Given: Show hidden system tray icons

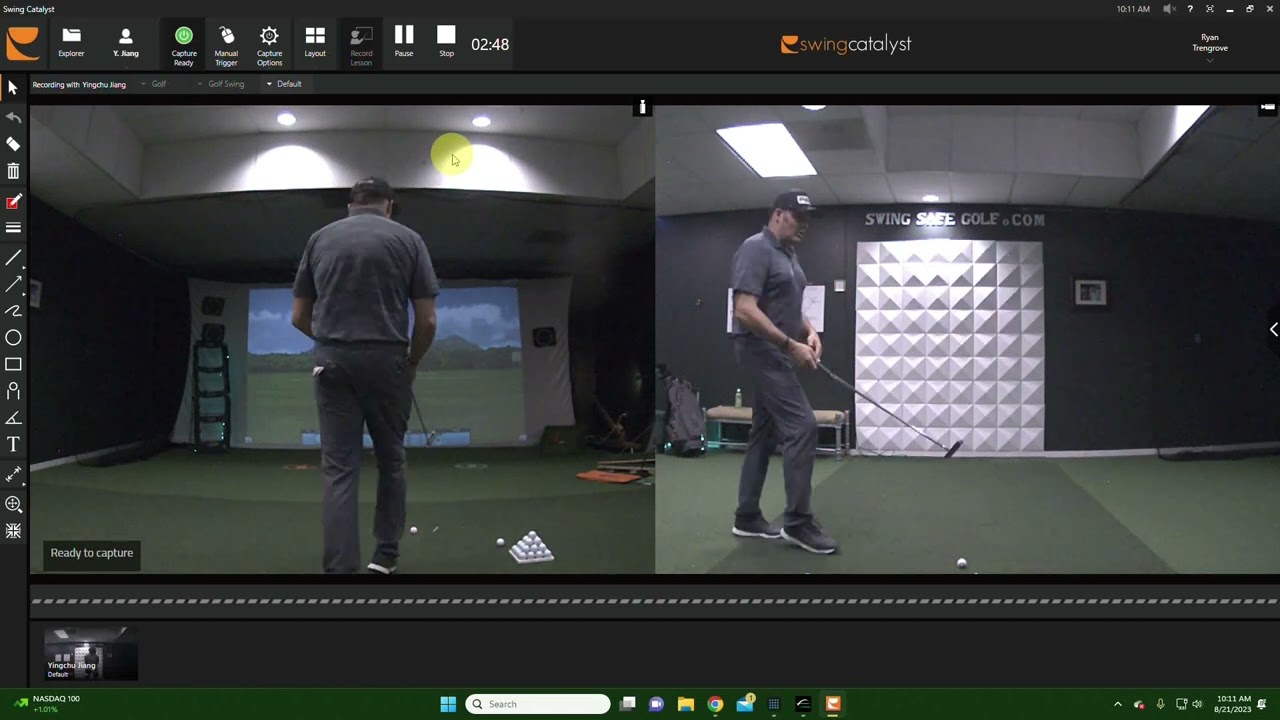Looking at the screenshot, I should pos(1118,704).
